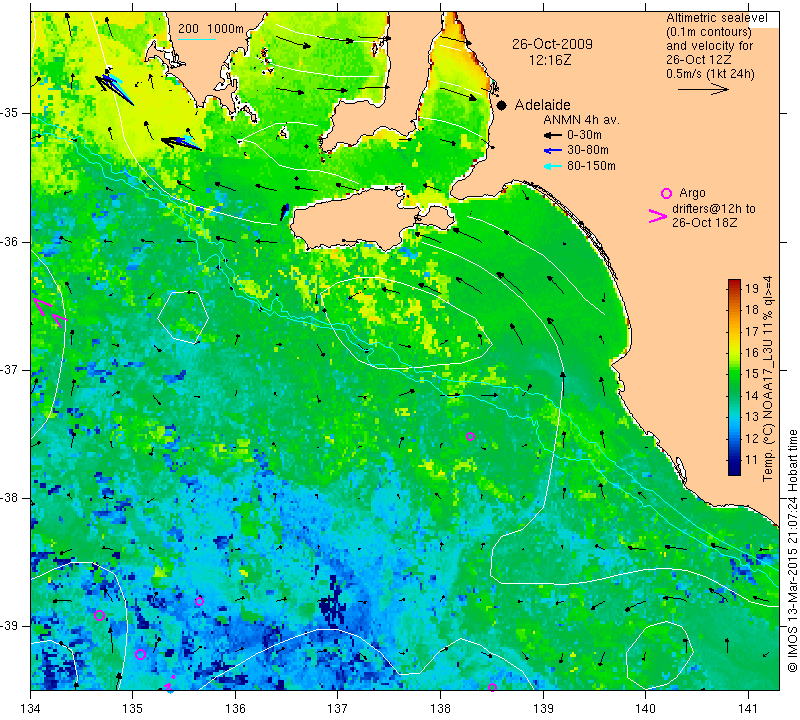The width and height of the screenshot is (800, 720).
Task: Click the black 0-30m legend arrow
Action: click(x=552, y=135)
